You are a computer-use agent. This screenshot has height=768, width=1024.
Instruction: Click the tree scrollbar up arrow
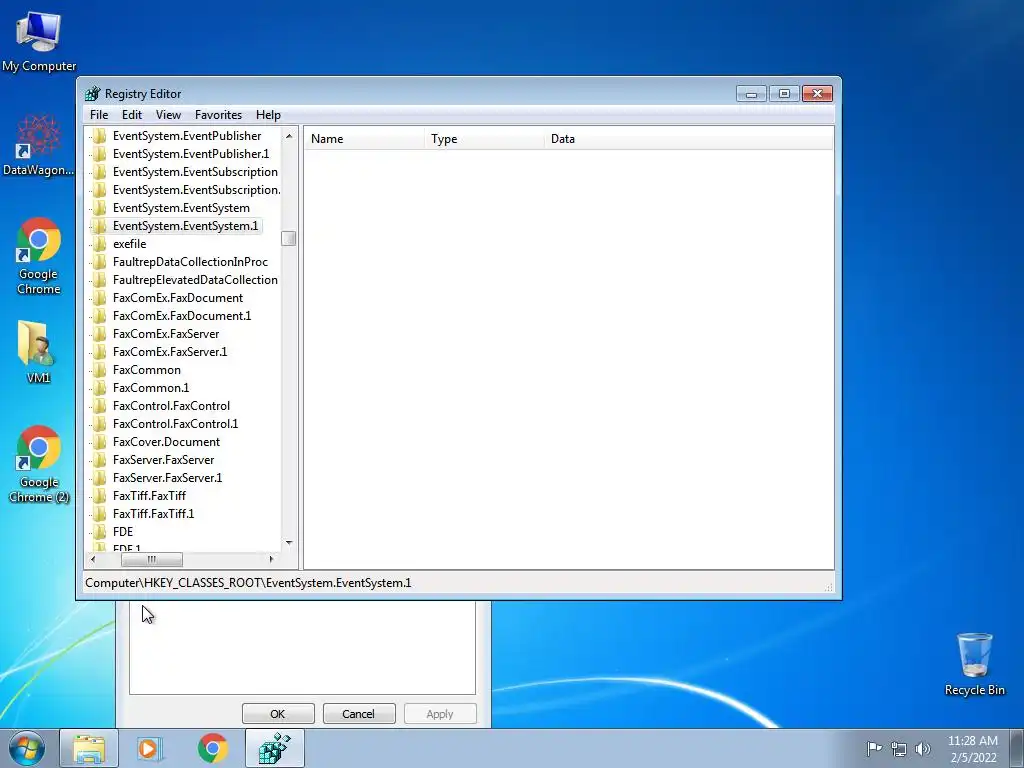[289, 136]
